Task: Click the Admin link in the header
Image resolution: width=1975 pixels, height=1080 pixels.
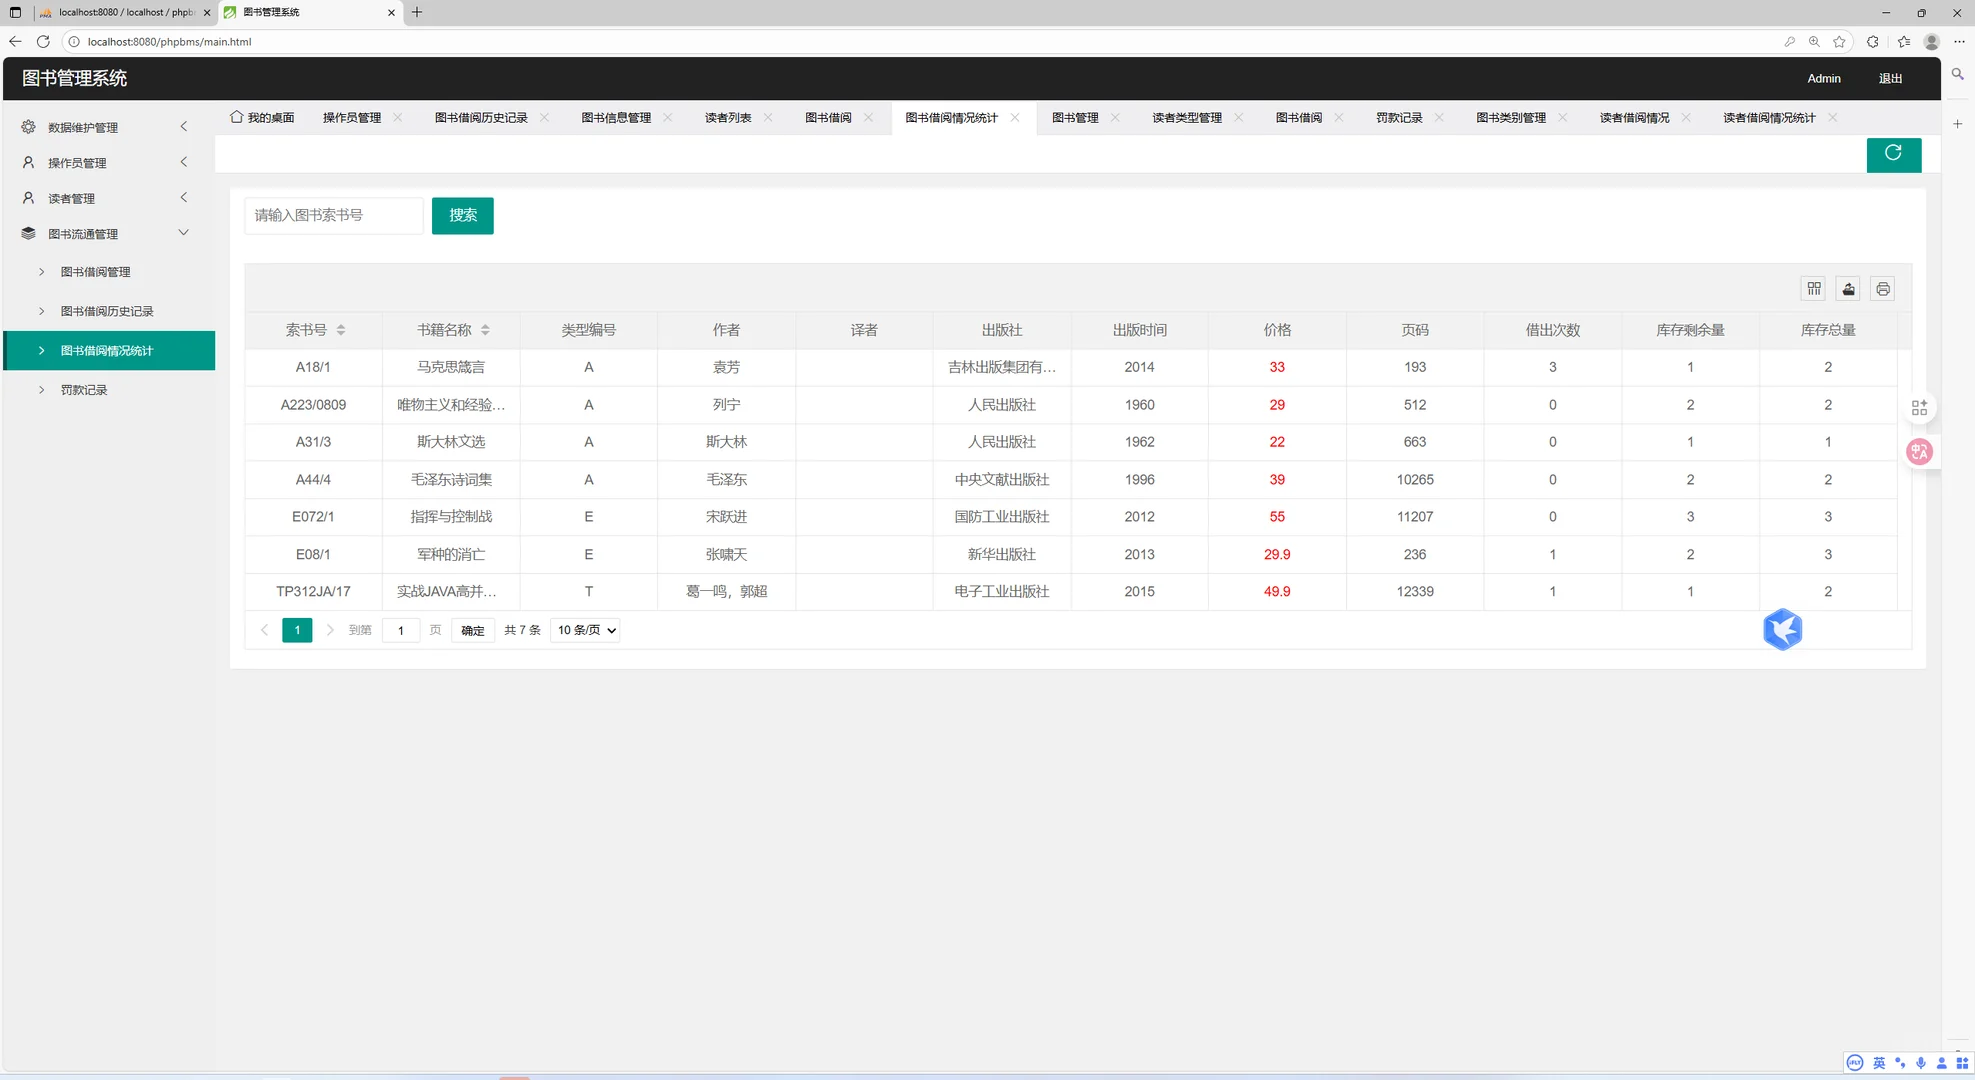Action: pyautogui.click(x=1823, y=78)
